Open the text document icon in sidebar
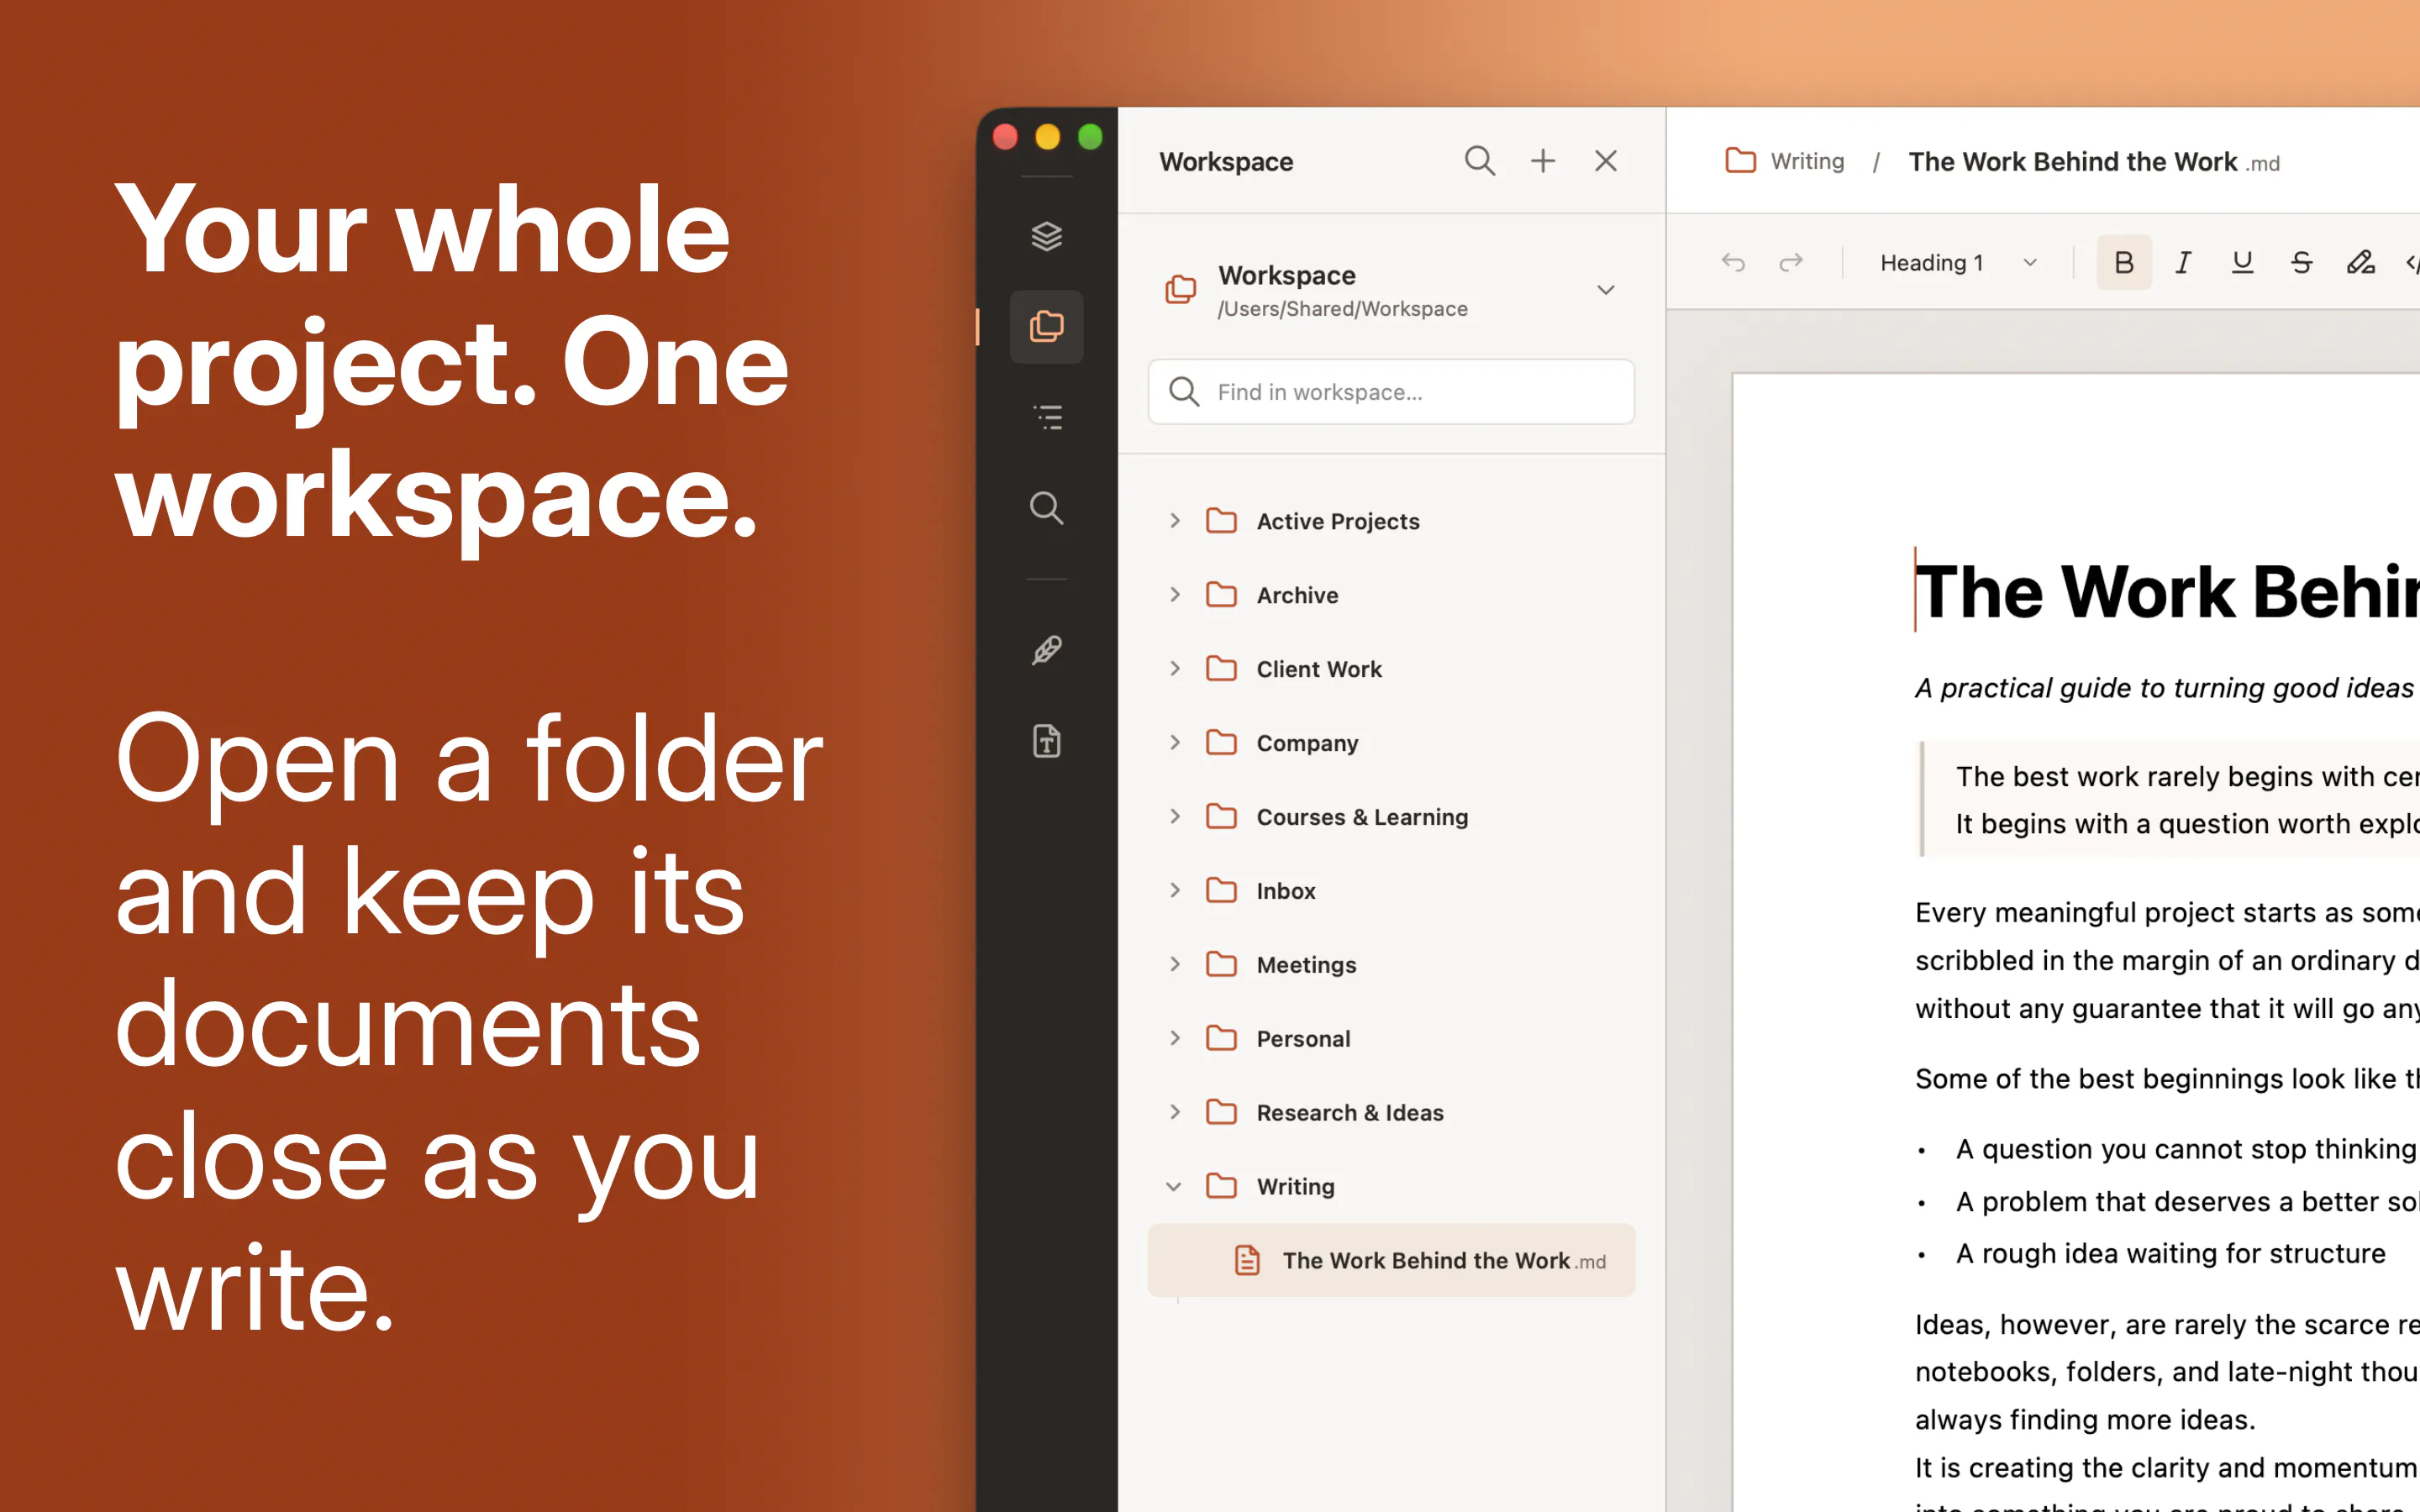2420x1512 pixels. pos(1046,741)
